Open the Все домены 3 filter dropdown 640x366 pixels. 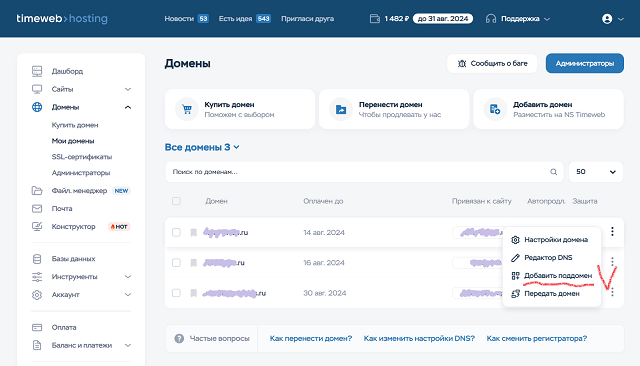click(x=202, y=147)
